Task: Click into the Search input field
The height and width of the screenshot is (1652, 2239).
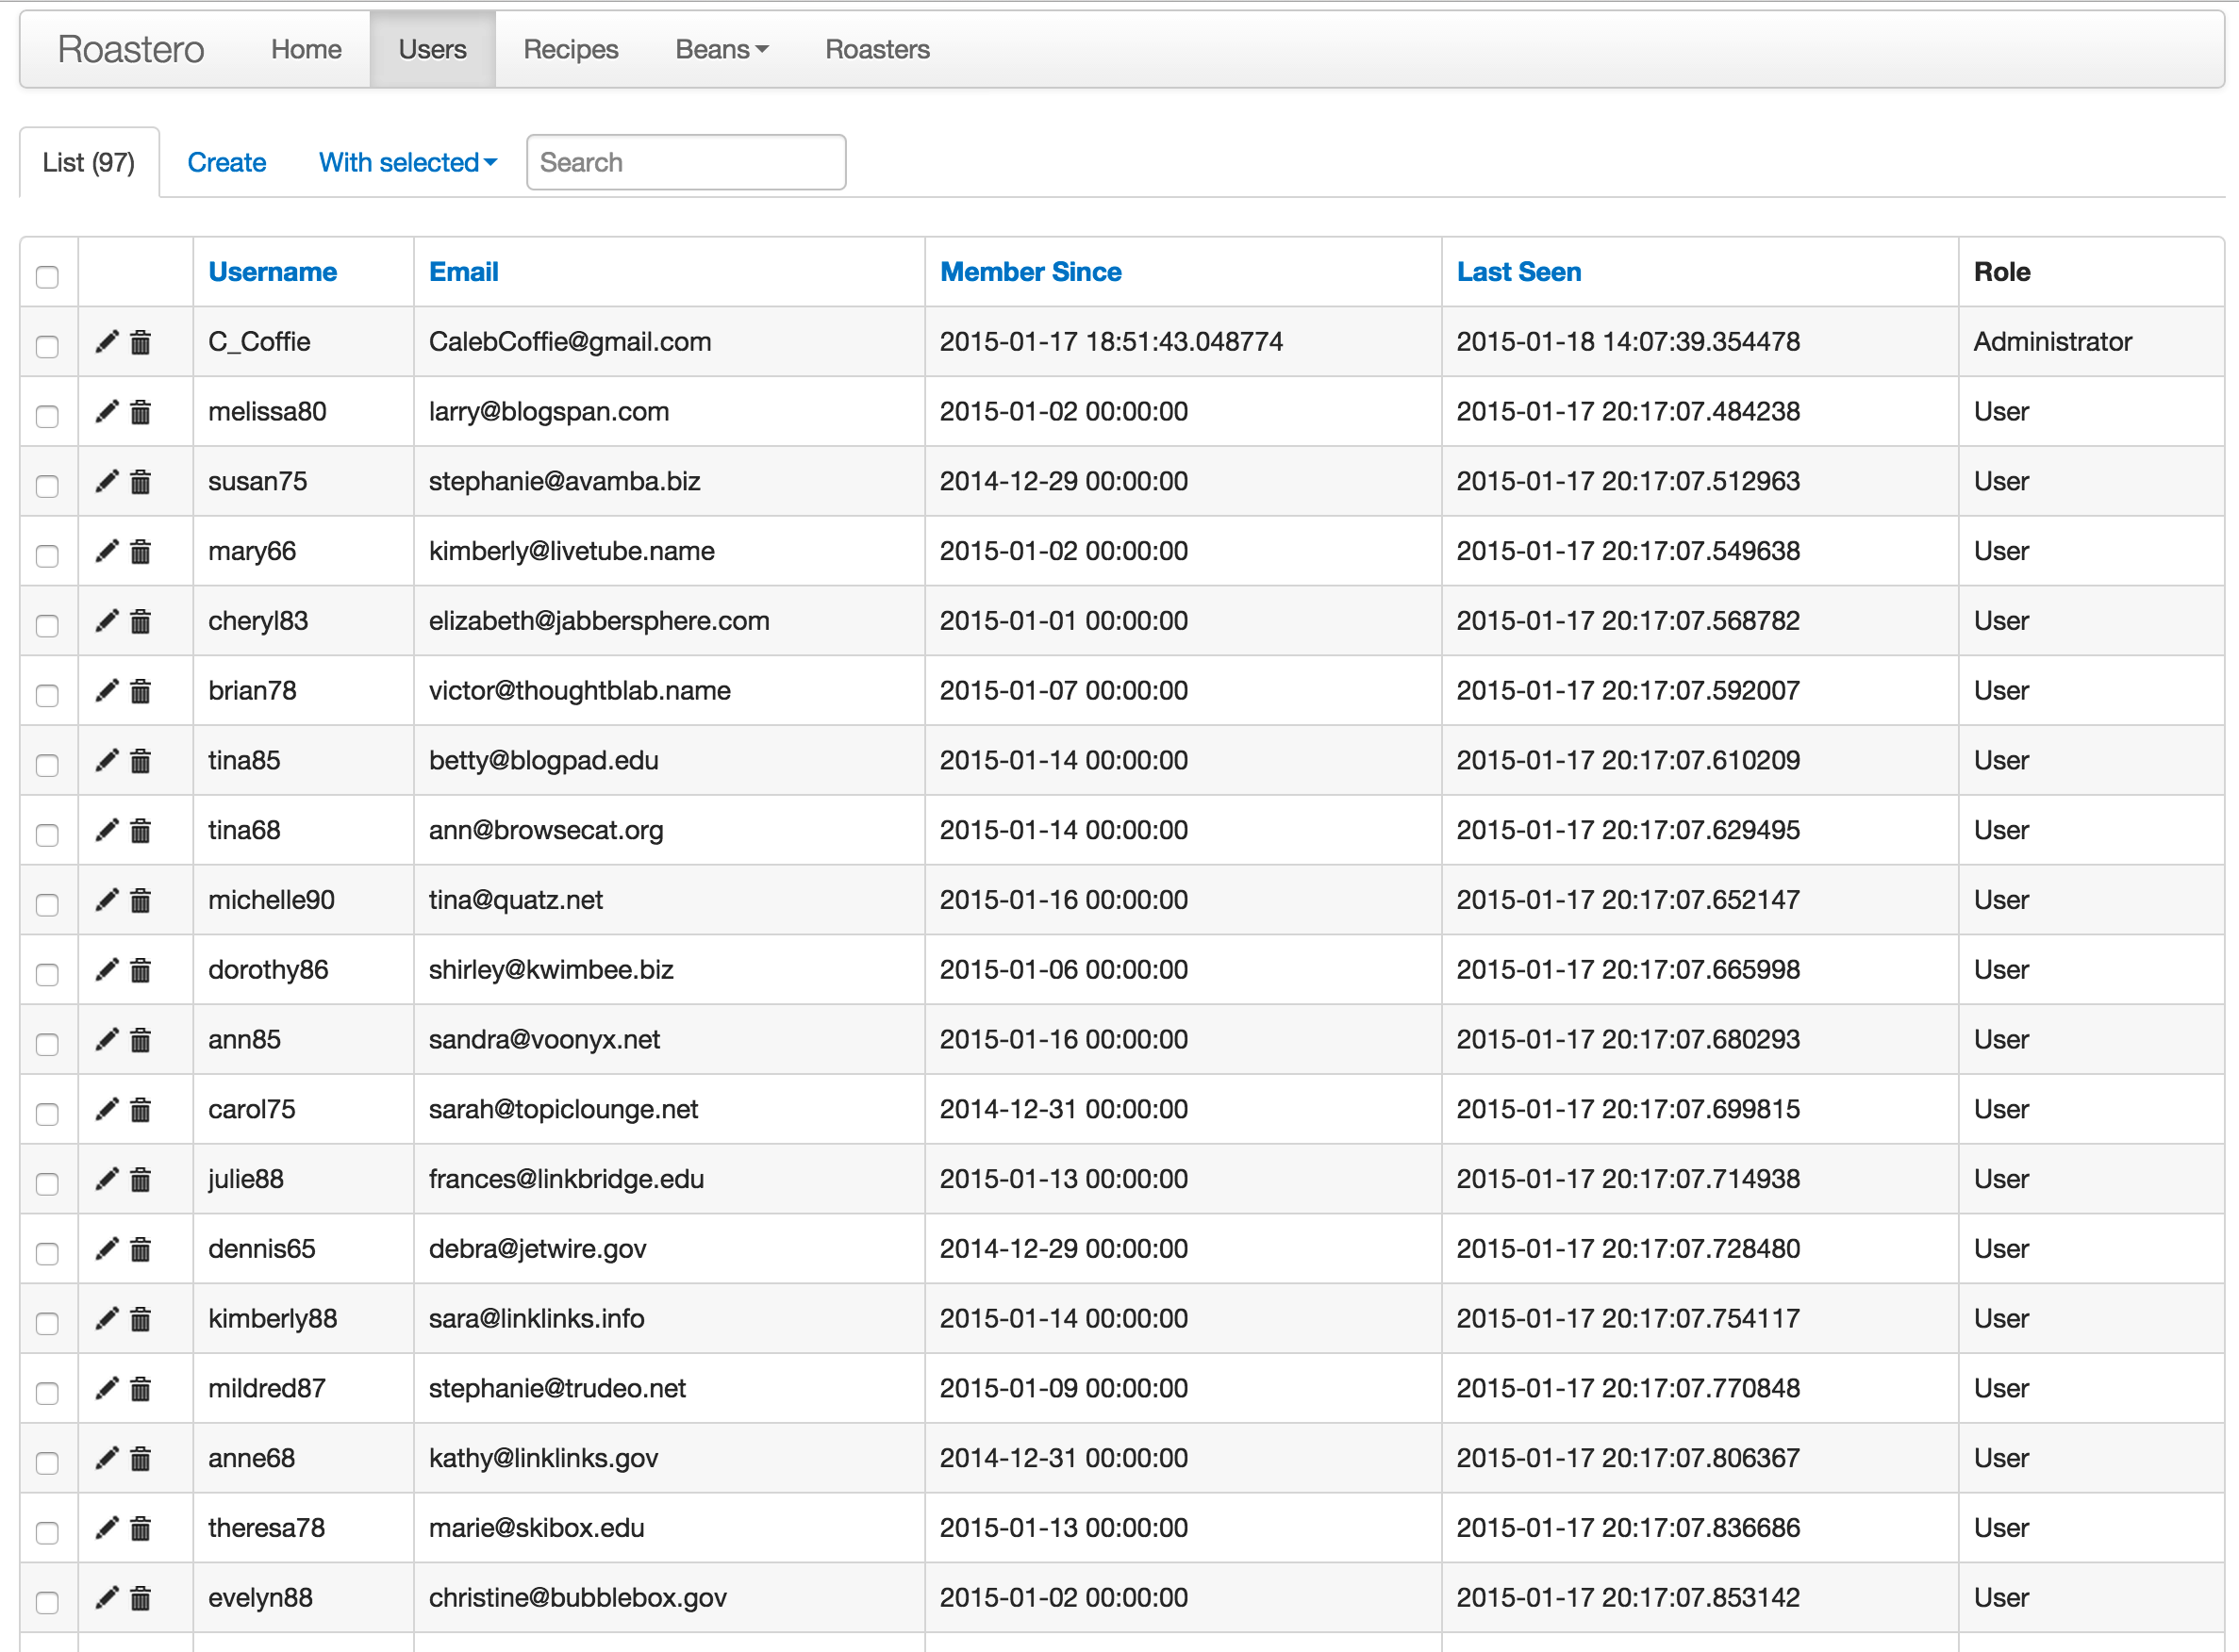Action: tap(686, 163)
